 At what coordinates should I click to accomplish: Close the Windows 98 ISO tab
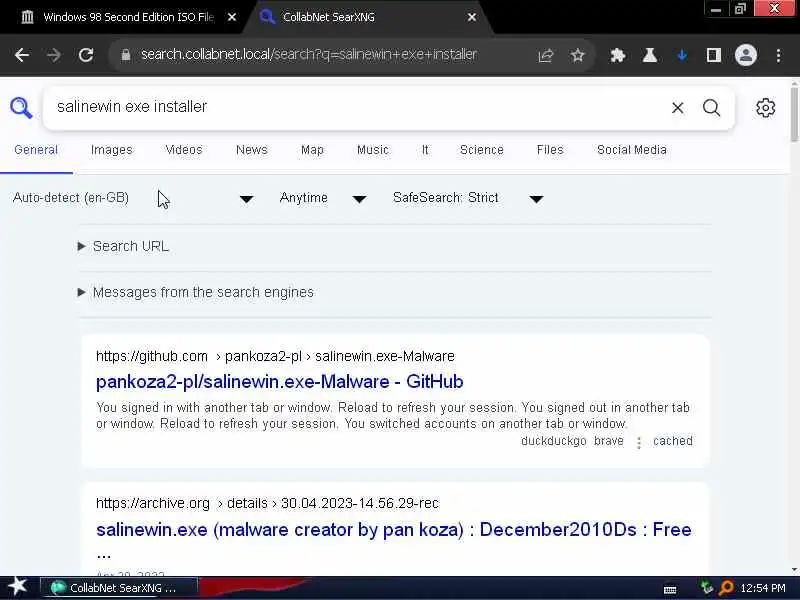[x=232, y=17]
